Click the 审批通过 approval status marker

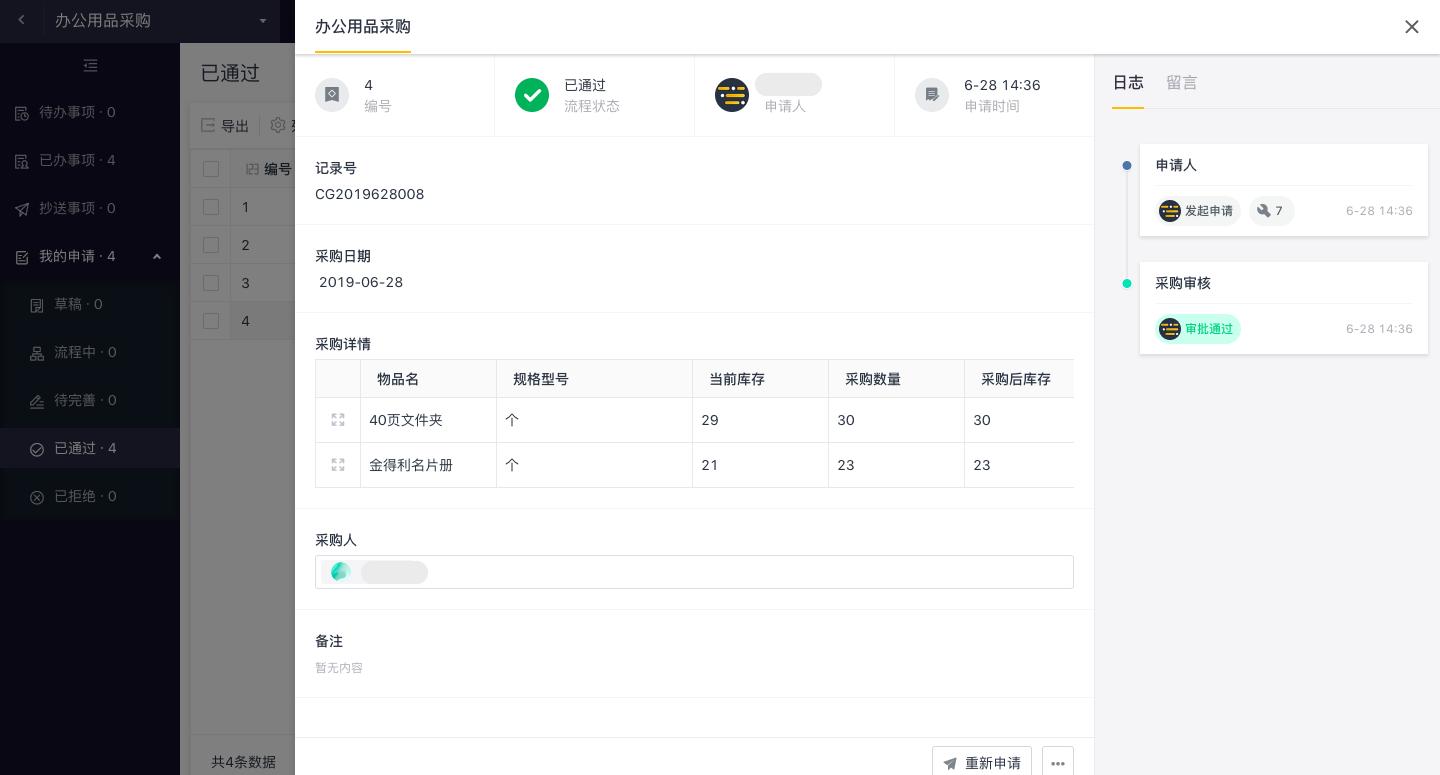[x=1208, y=329]
